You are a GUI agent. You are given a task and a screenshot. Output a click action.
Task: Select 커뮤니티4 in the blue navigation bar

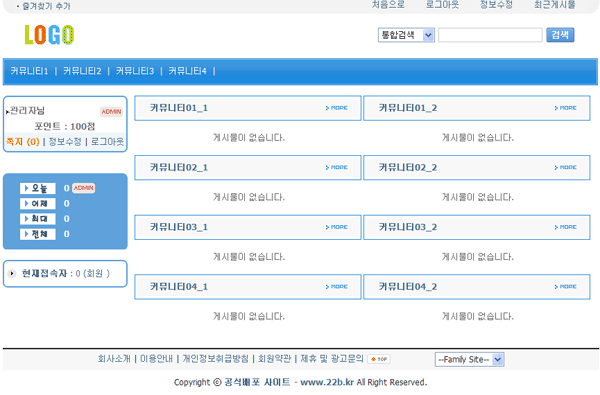pos(188,71)
